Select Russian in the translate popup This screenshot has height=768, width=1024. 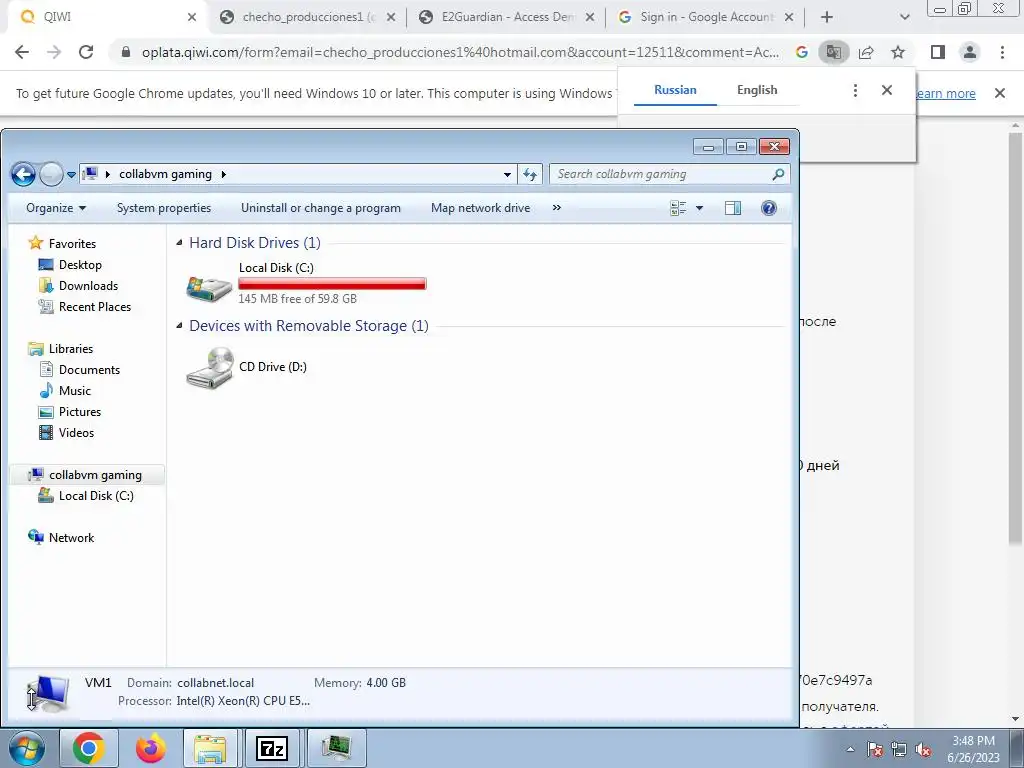[x=675, y=90]
